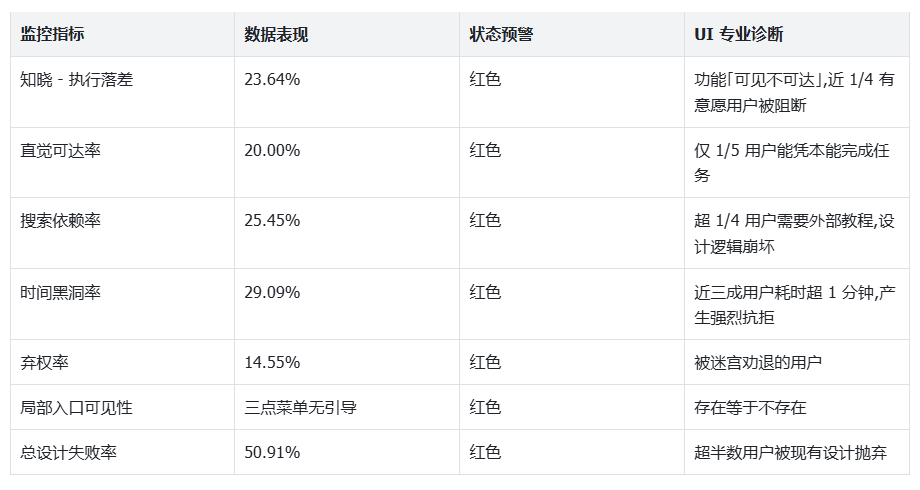Select the 20.00% data cell
The image size is (920, 490).
272,151
